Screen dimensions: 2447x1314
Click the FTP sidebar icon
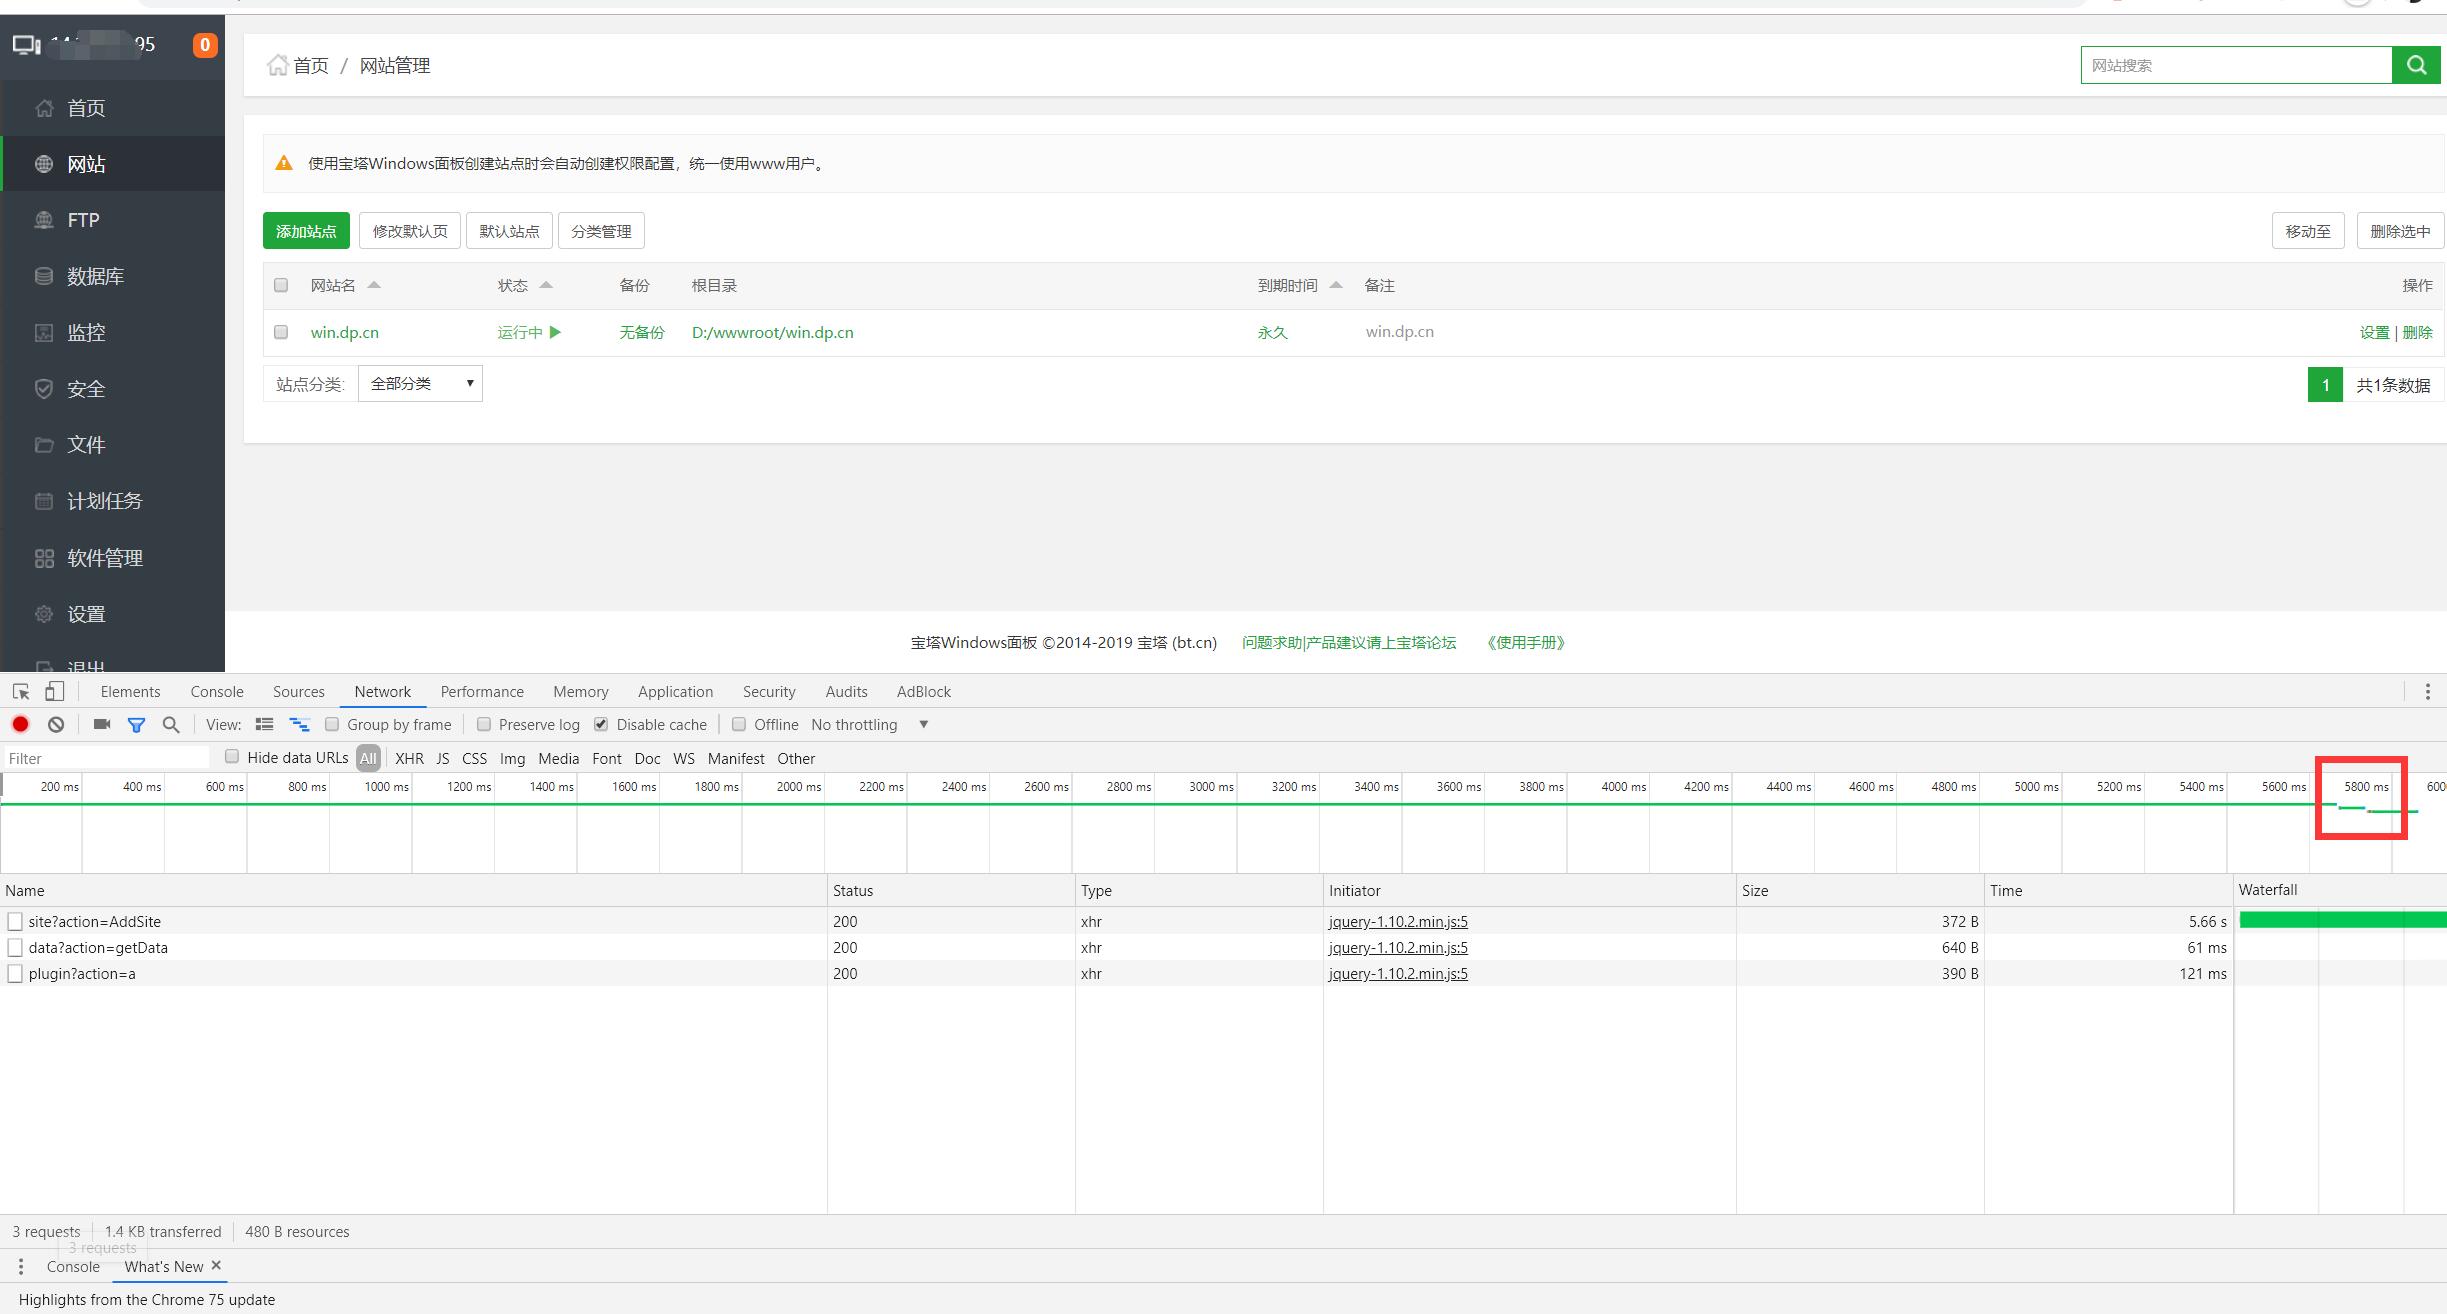pos(44,220)
